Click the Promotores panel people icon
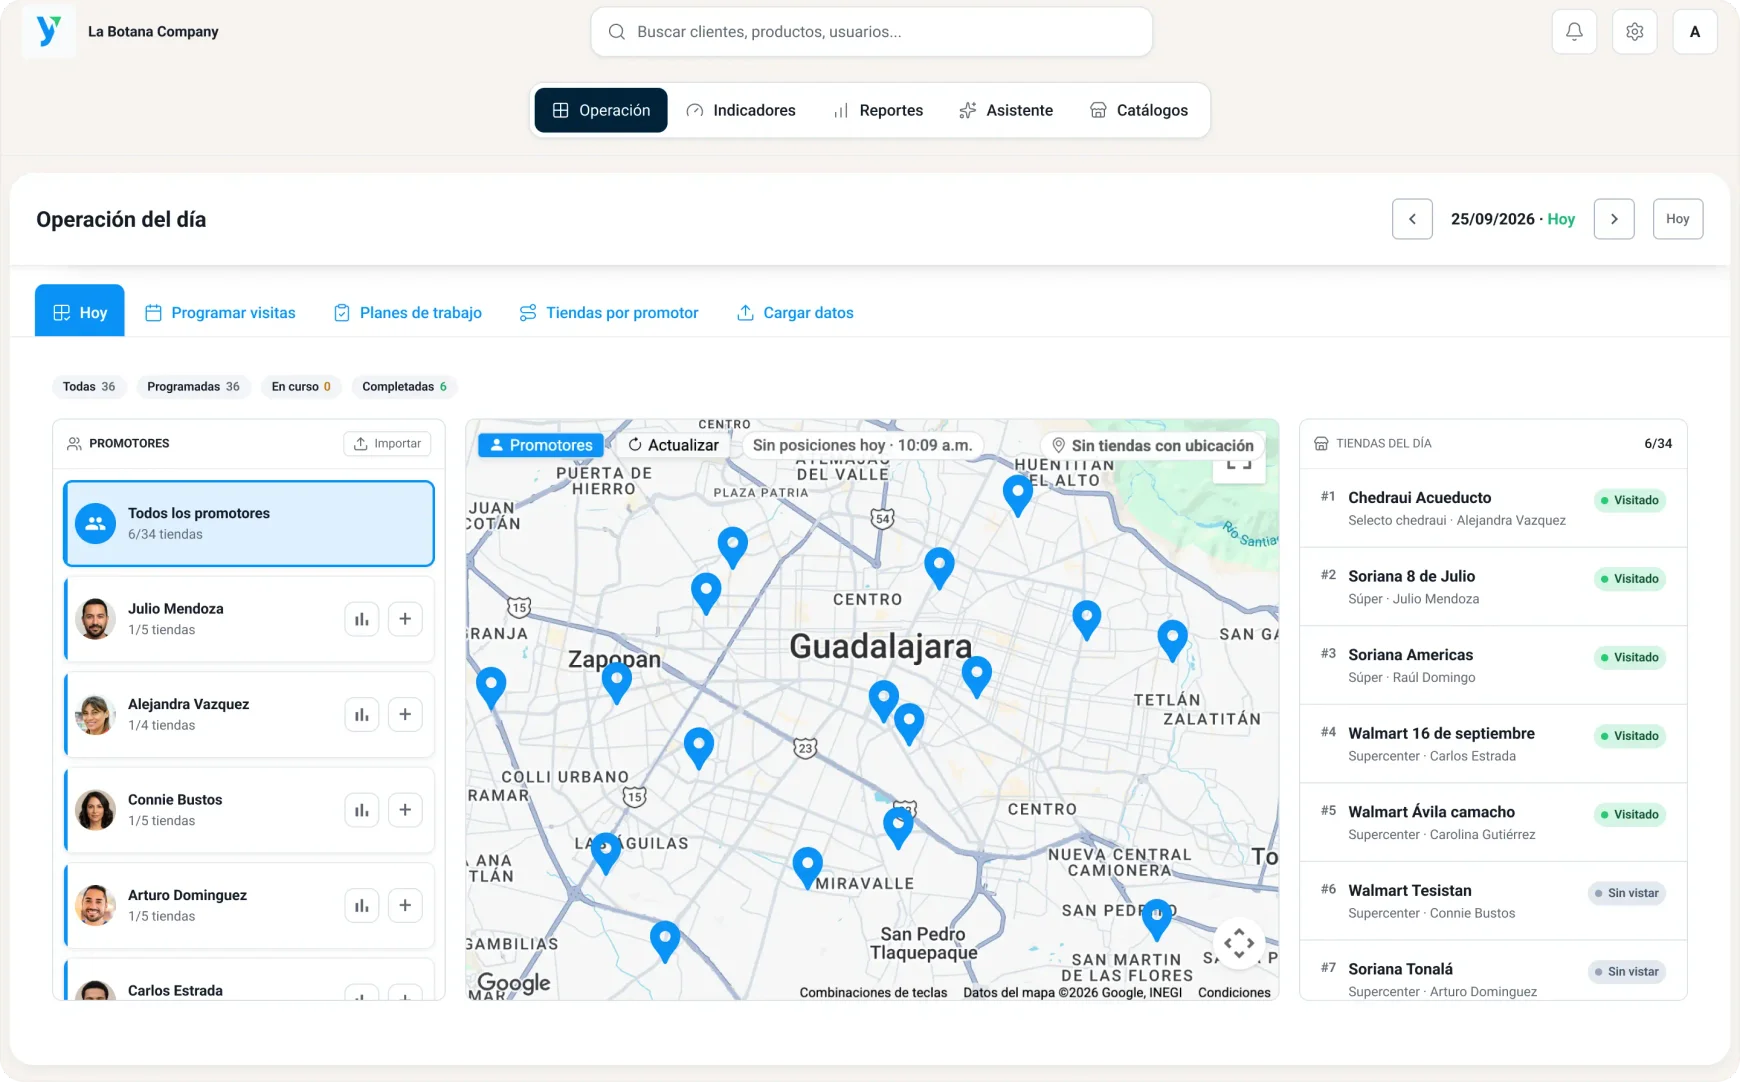The width and height of the screenshot is (1740, 1082). (74, 443)
